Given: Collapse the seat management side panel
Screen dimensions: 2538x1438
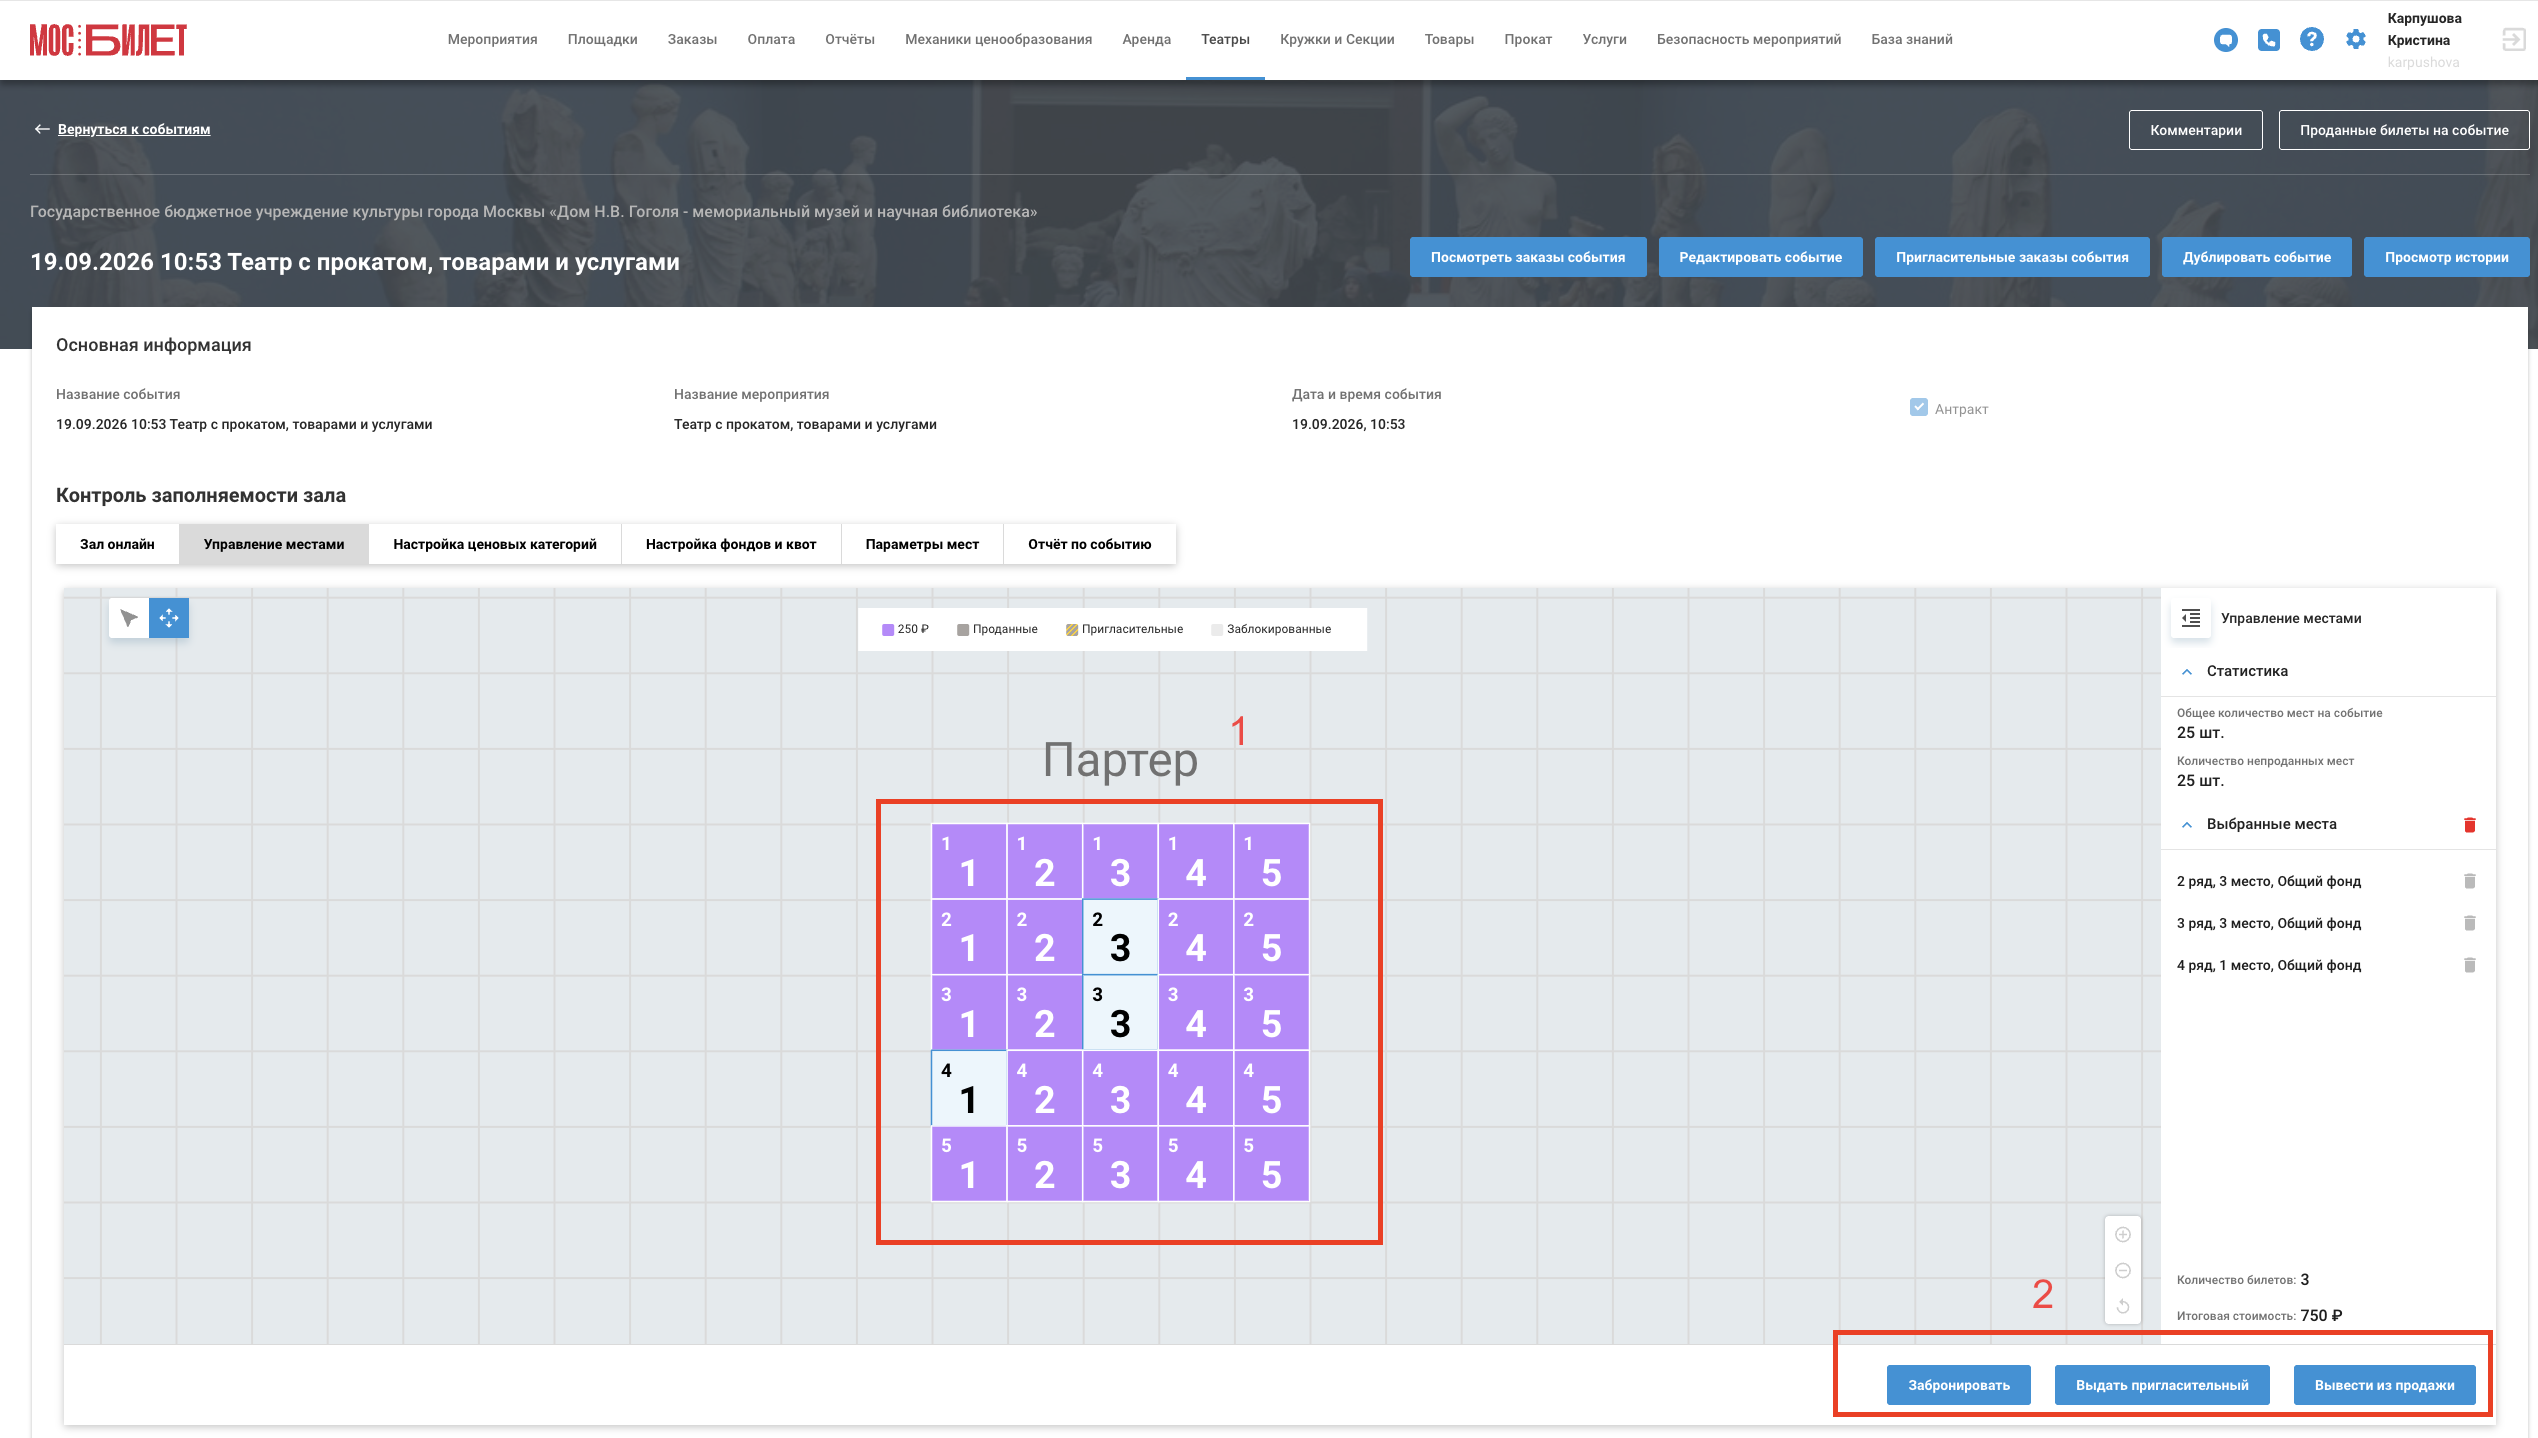Looking at the screenshot, I should click(2191, 618).
